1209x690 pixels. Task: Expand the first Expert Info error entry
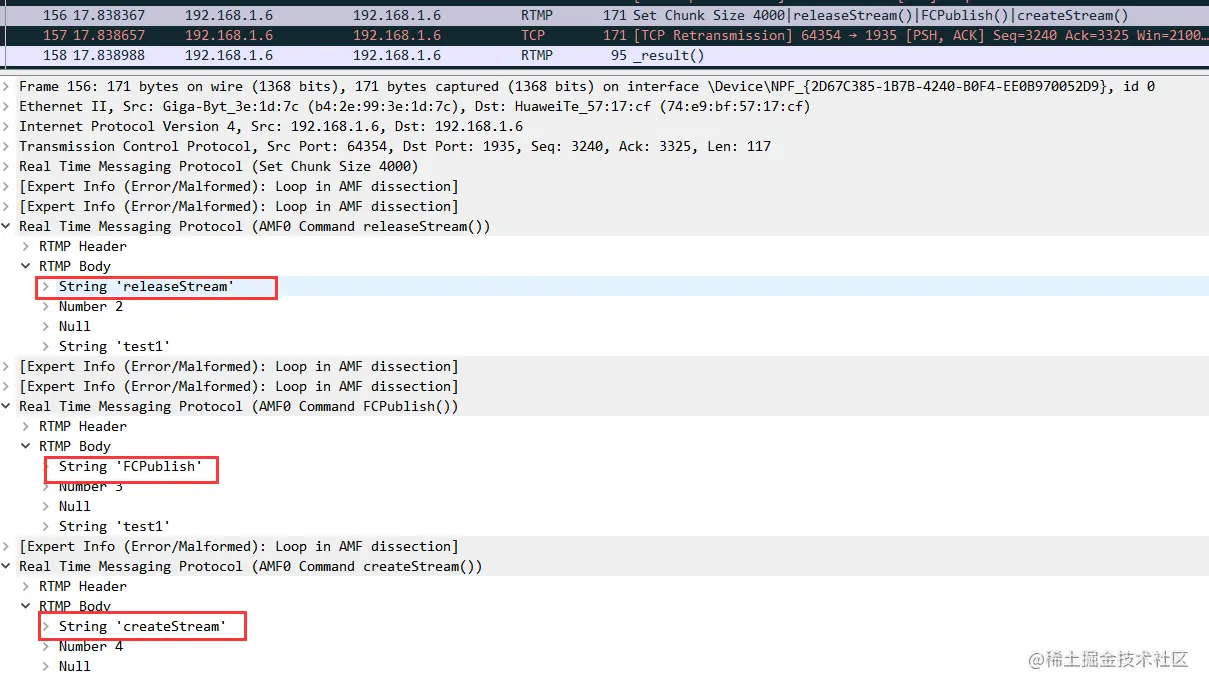pos(8,186)
